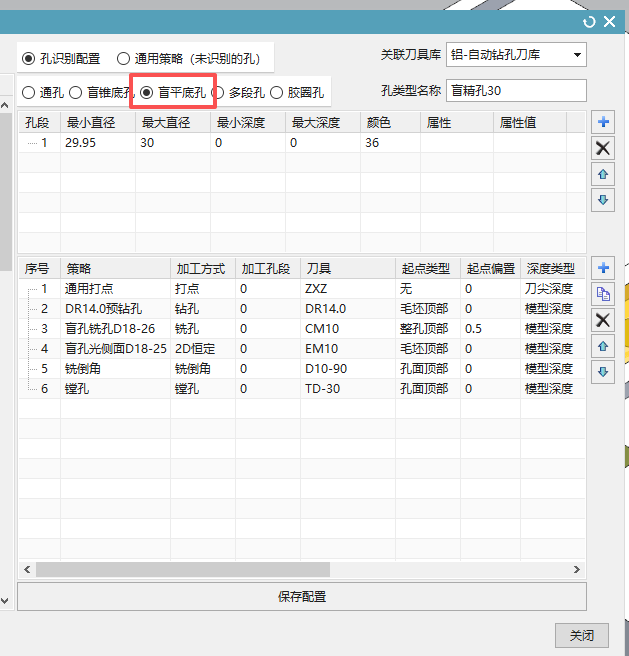Move hole segment row up
Viewport: 629px width, 656px height.
(x=603, y=174)
